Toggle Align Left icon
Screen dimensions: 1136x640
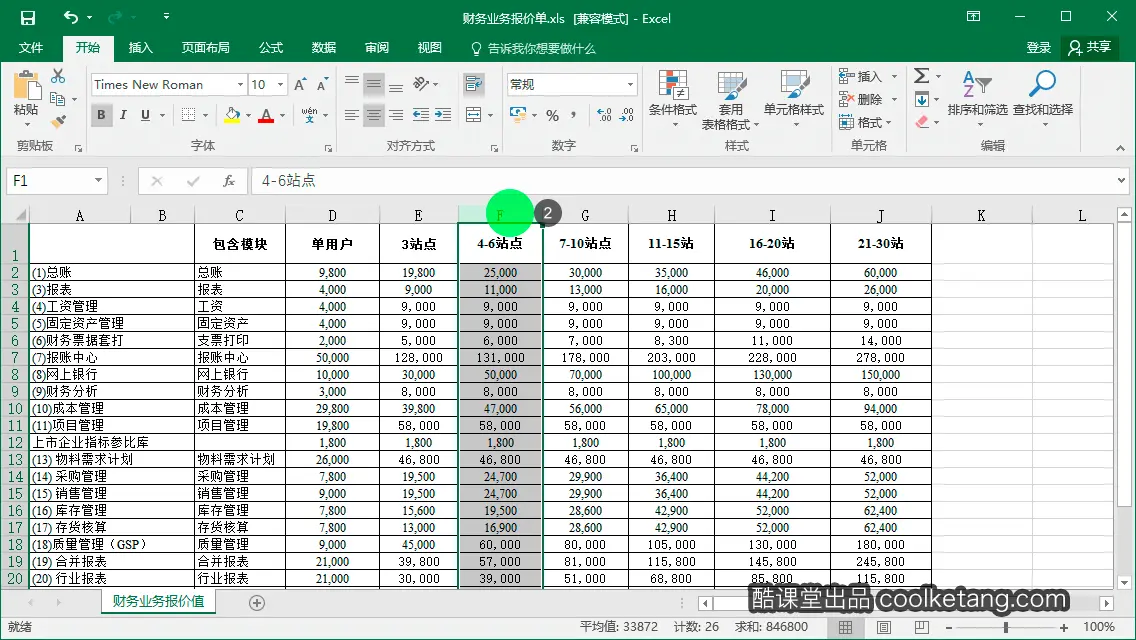pyautogui.click(x=351, y=115)
